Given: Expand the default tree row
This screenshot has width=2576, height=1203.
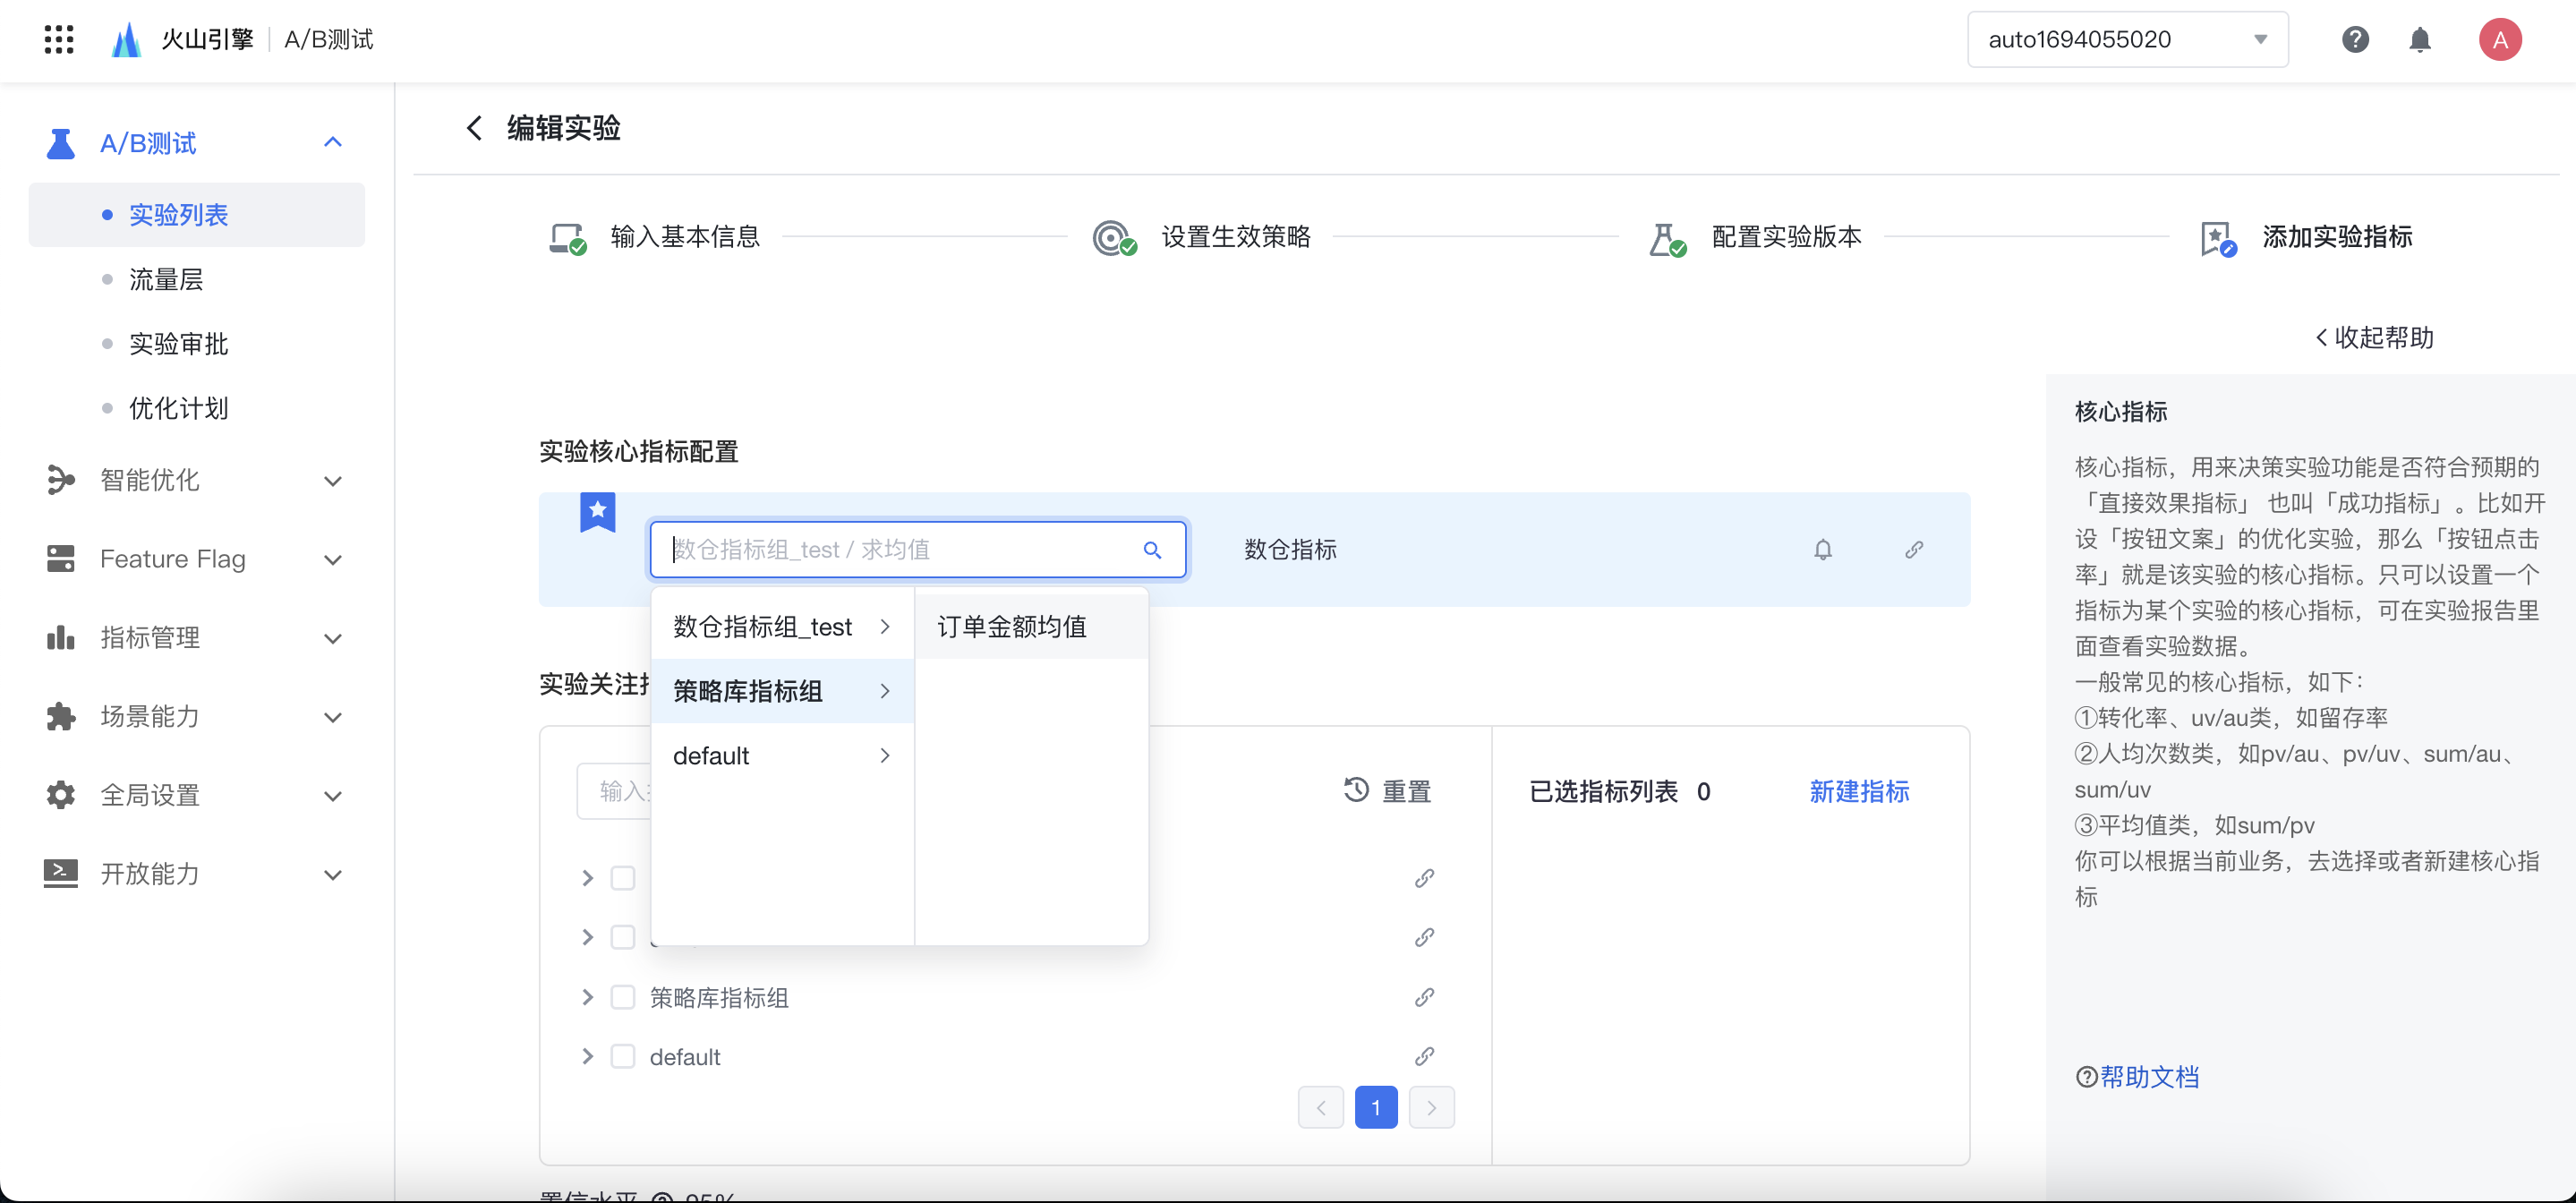Looking at the screenshot, I should 587,1057.
